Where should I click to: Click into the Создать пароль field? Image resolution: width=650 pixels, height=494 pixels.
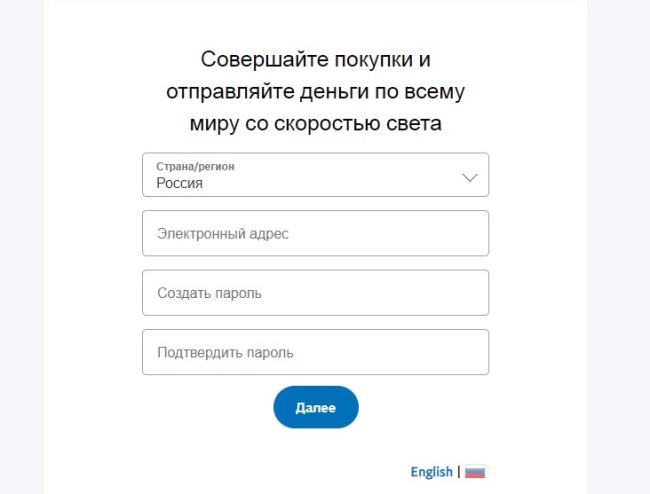(x=315, y=293)
